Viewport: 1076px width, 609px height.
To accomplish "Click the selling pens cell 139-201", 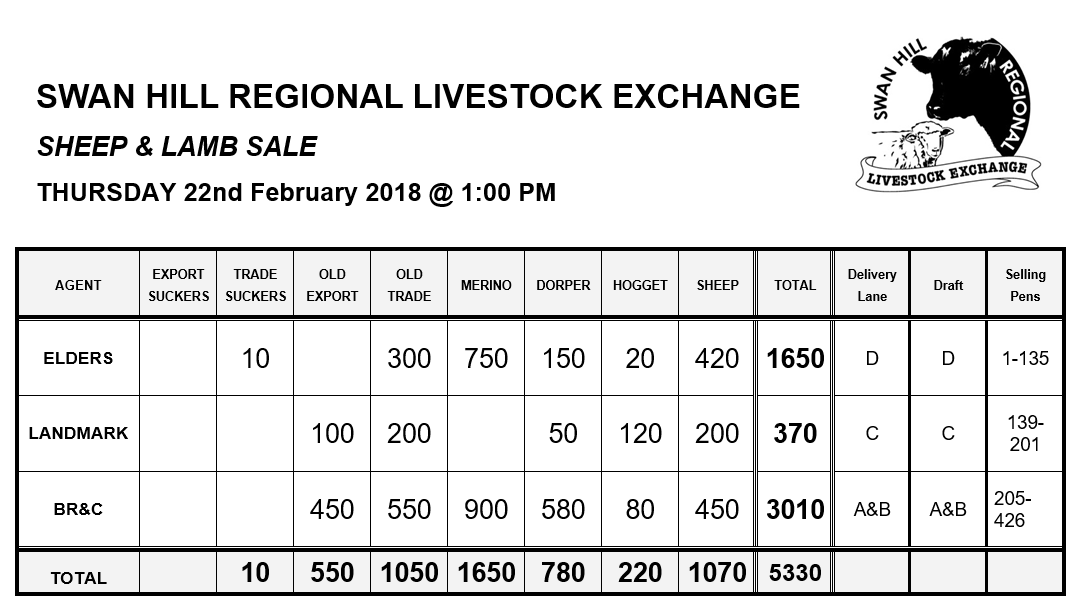I will [1025, 433].
